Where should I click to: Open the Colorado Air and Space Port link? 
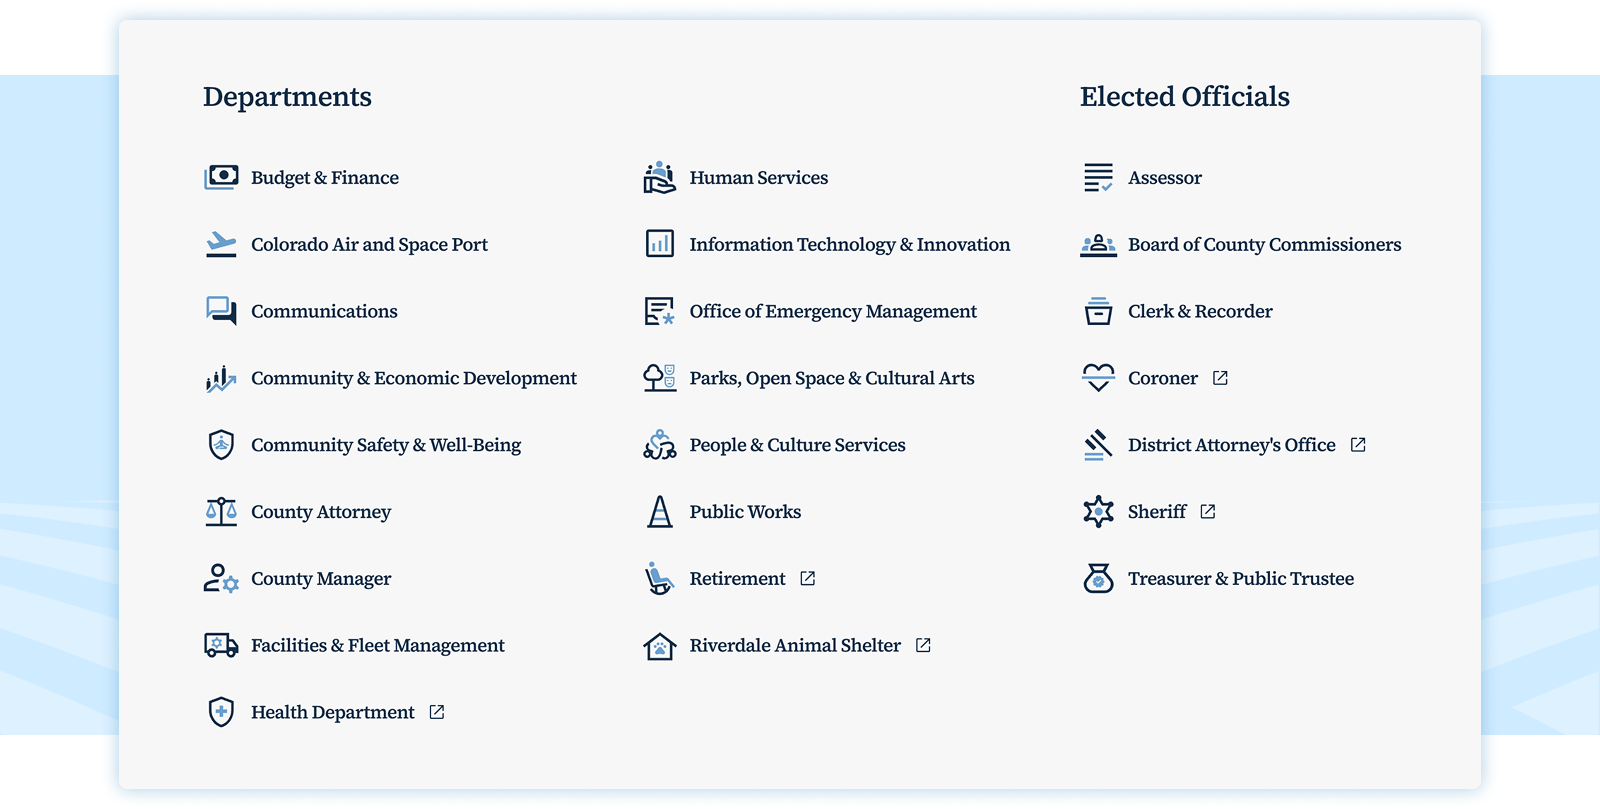pyautogui.click(x=369, y=245)
